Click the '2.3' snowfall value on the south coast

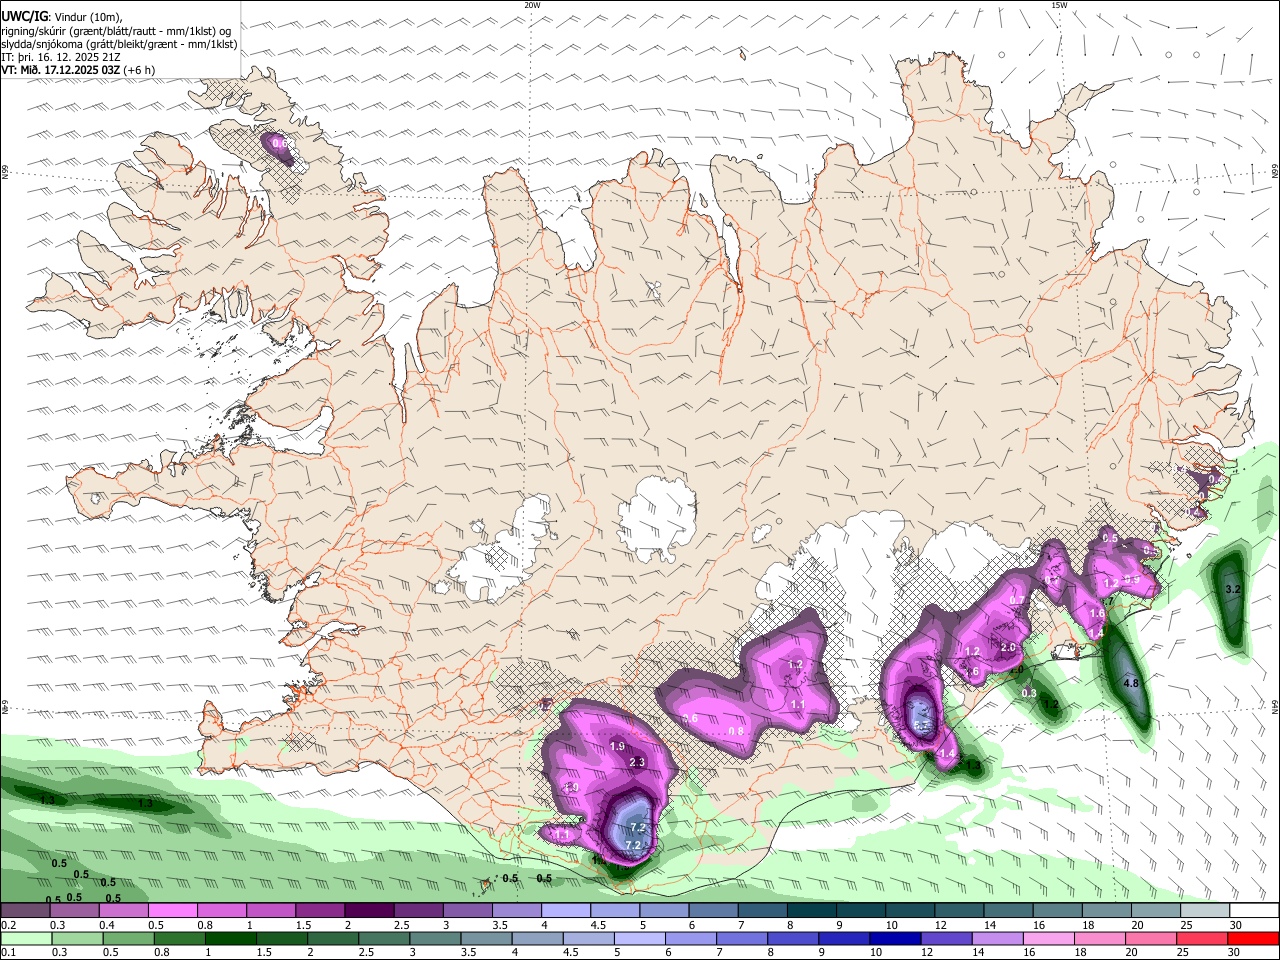[x=637, y=763]
